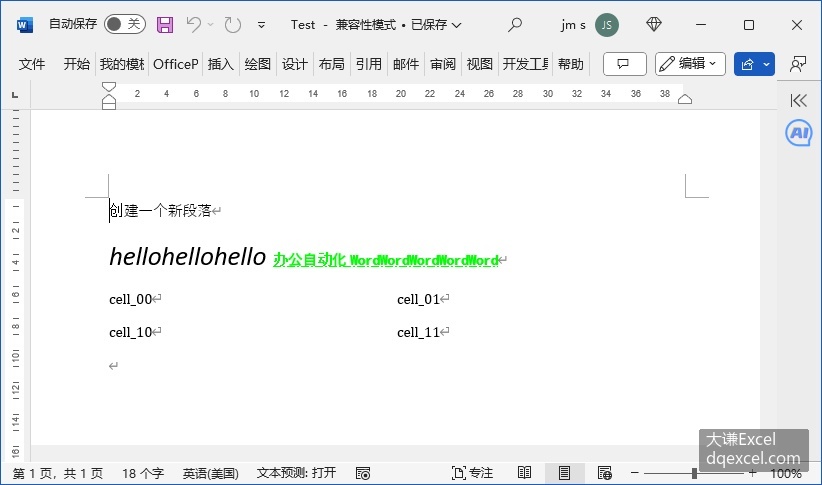The image size is (822, 485).
Task: Open the 帮助 tab
Action: tap(570, 64)
